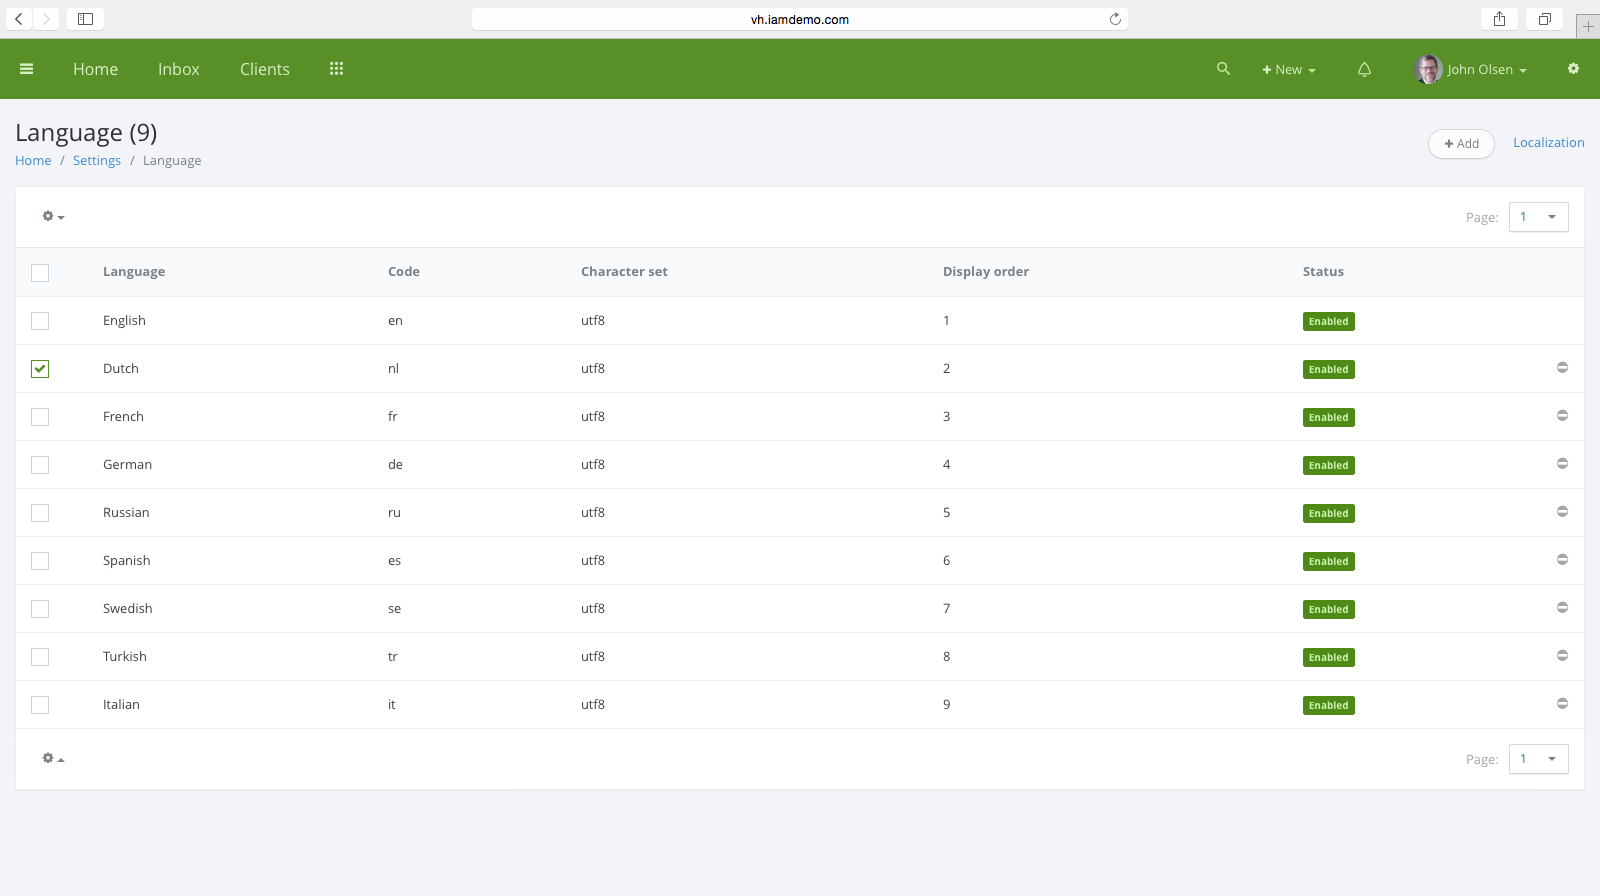1600x896 pixels.
Task: Open Clients in the navigation bar
Action: [x=265, y=69]
